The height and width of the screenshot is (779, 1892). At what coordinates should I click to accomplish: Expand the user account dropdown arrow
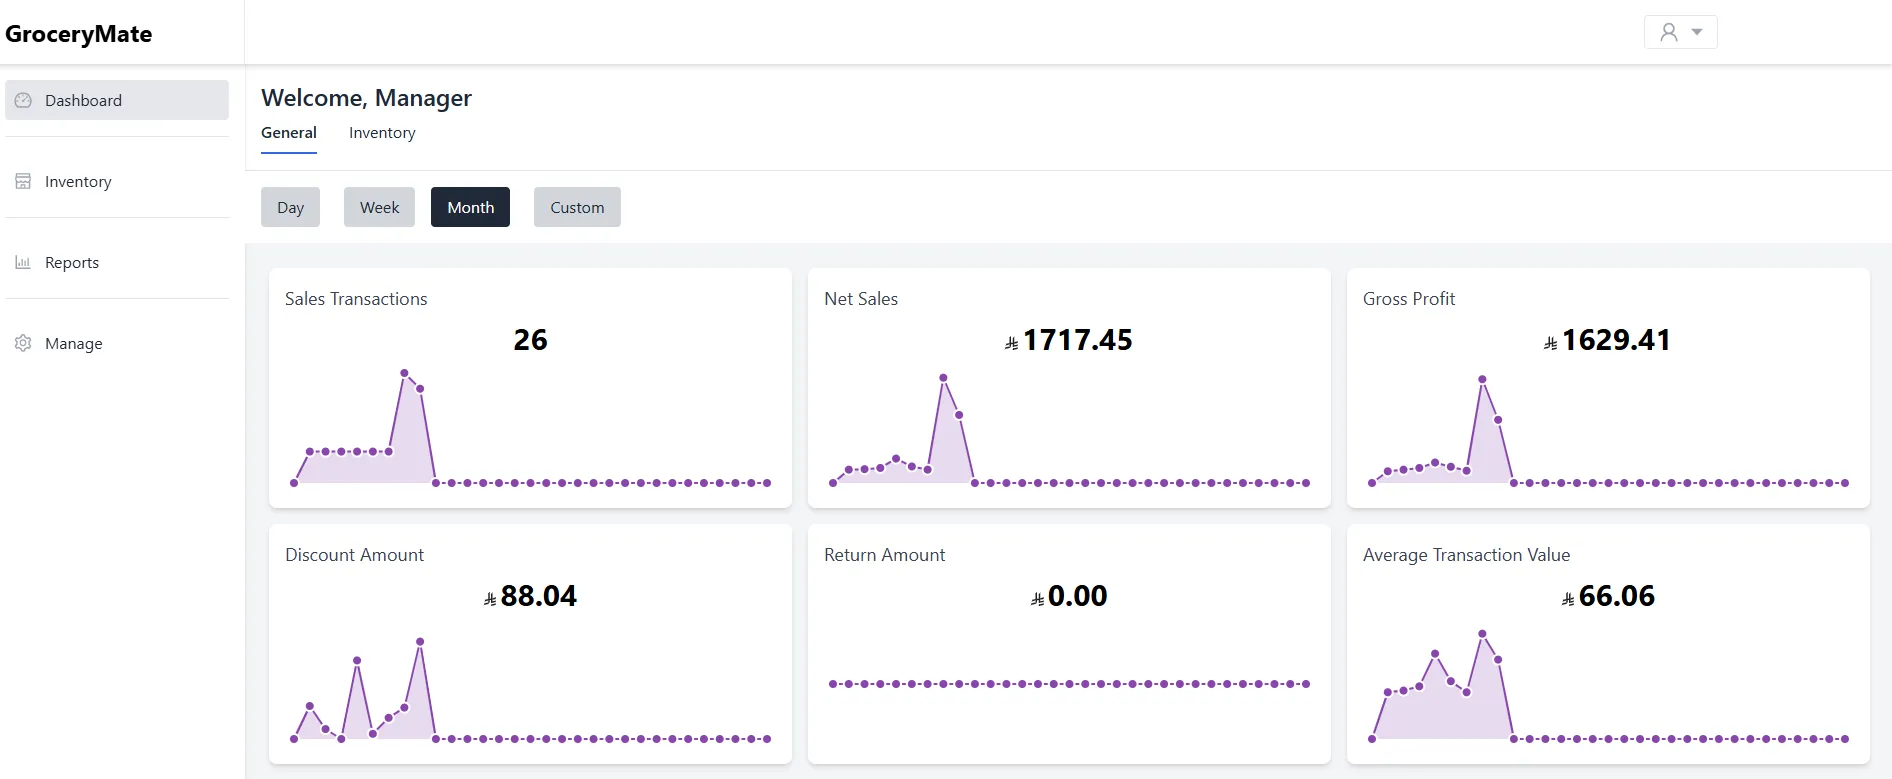(1697, 32)
